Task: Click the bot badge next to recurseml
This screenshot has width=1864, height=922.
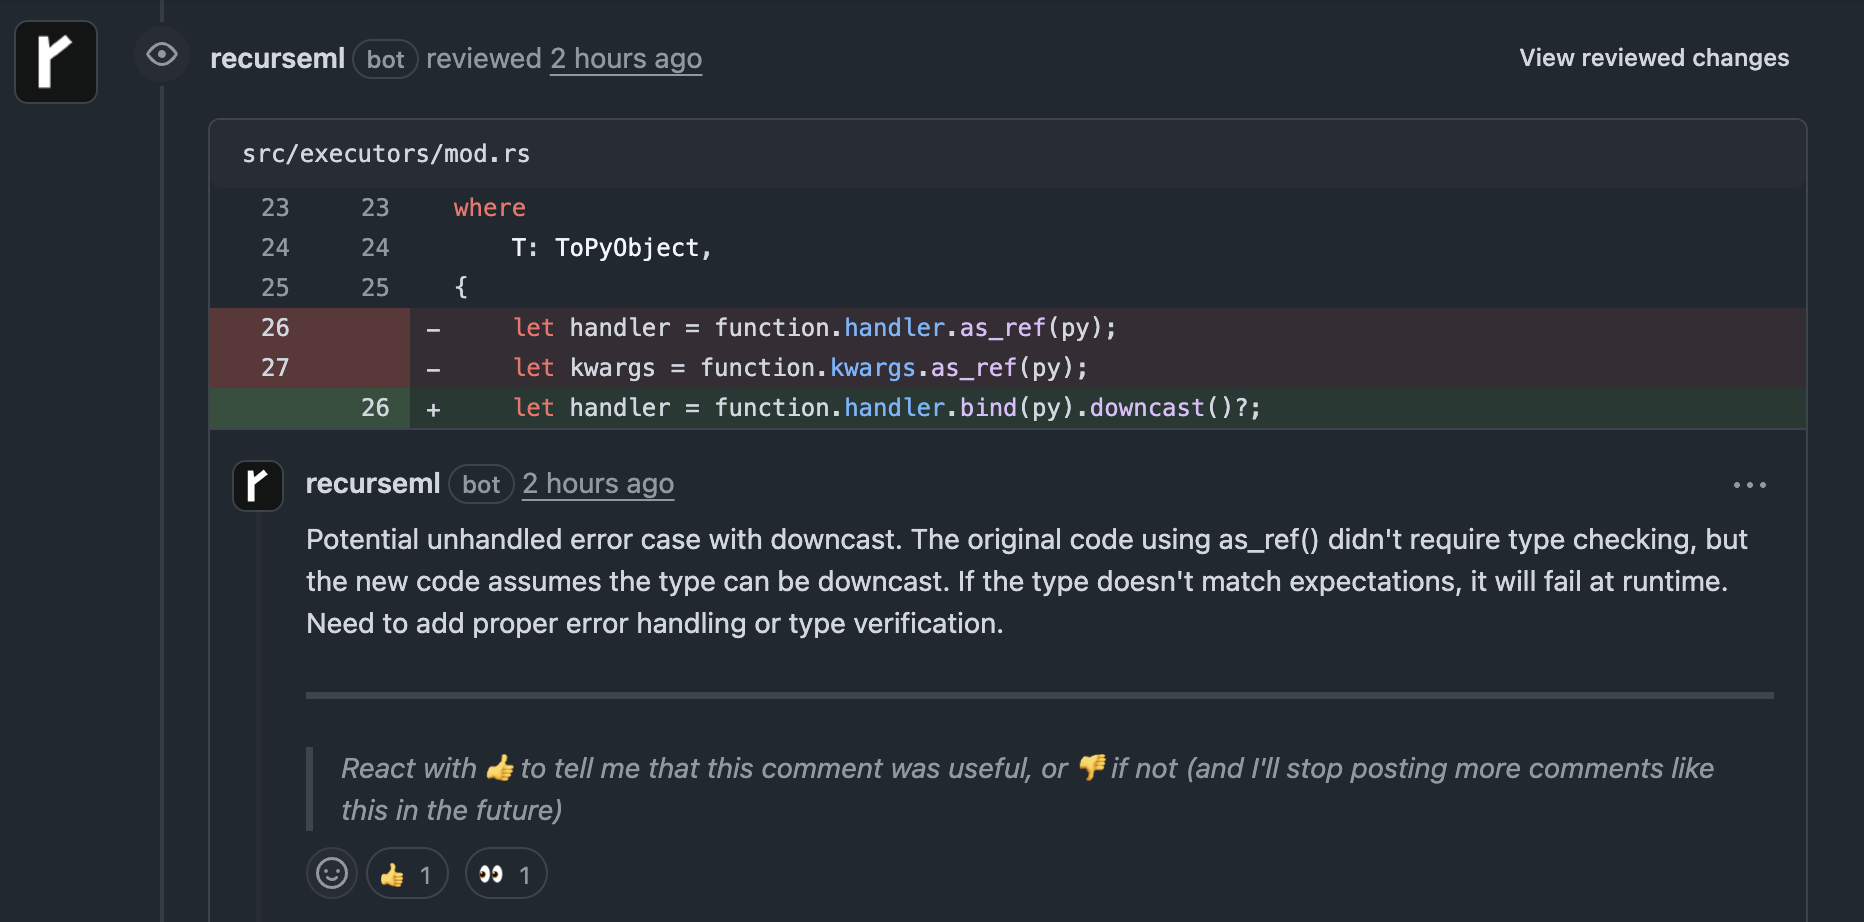Action: click(x=385, y=59)
